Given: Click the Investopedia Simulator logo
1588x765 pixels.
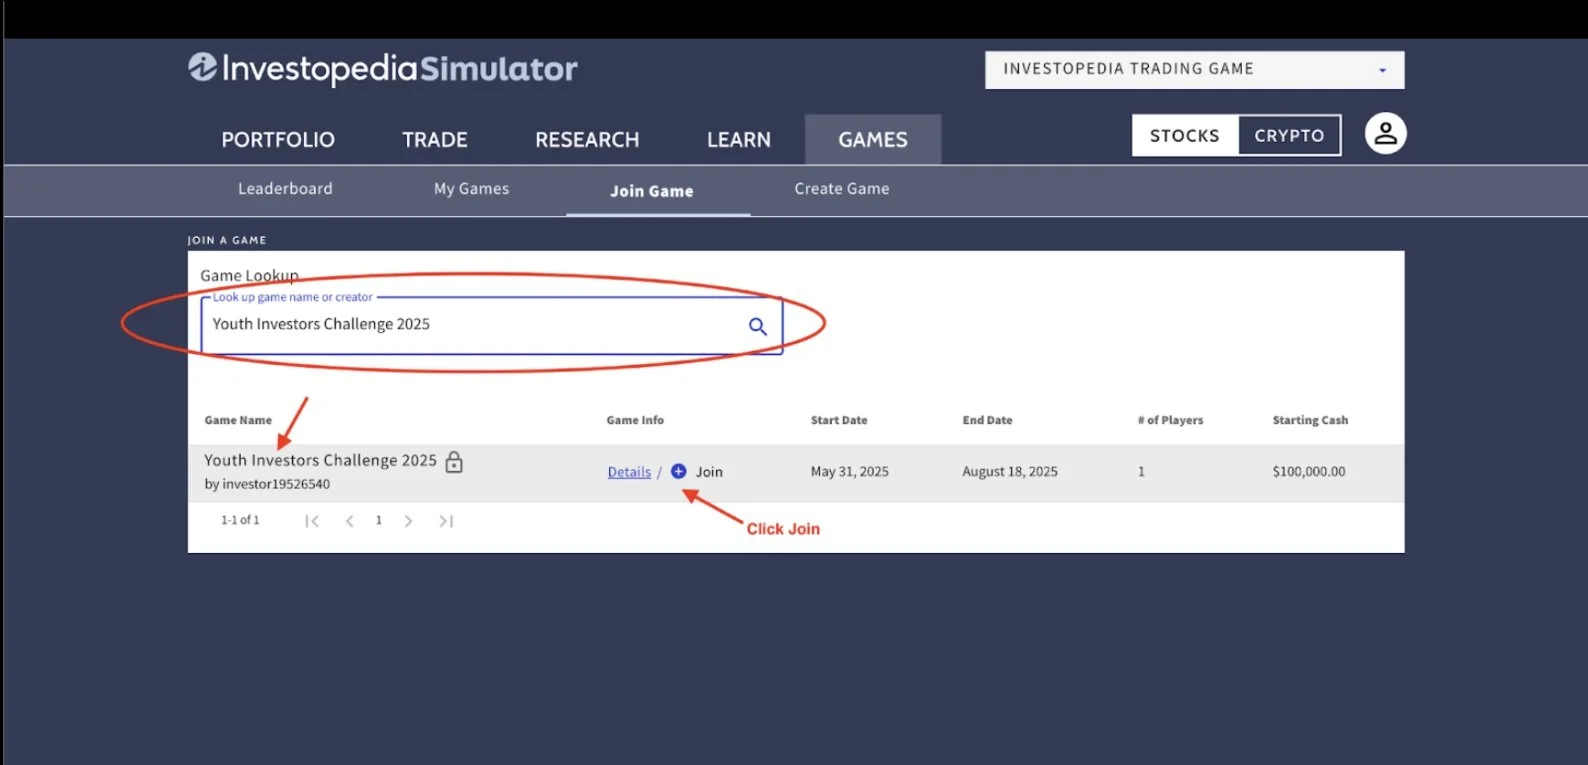Looking at the screenshot, I should (383, 68).
